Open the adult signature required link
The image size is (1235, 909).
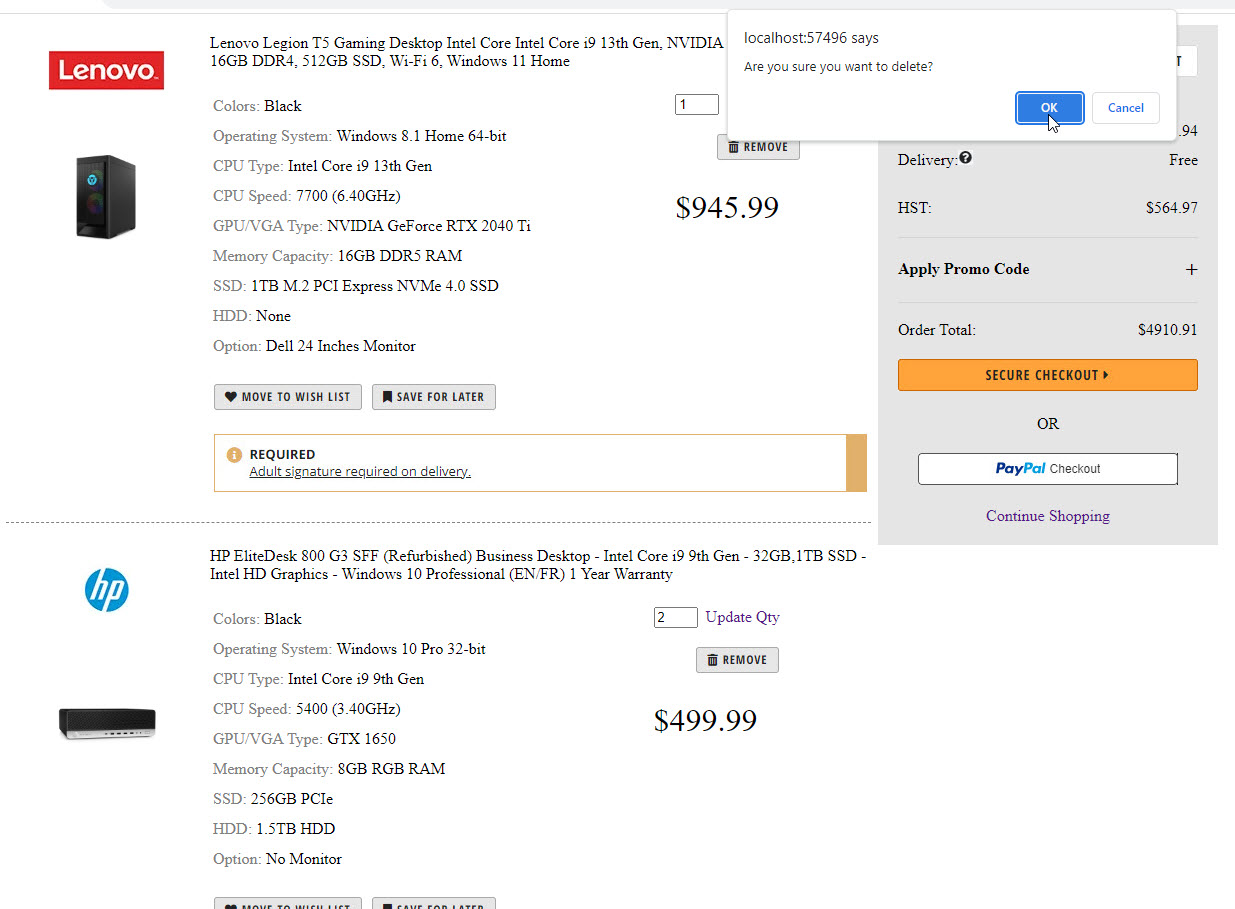click(360, 472)
